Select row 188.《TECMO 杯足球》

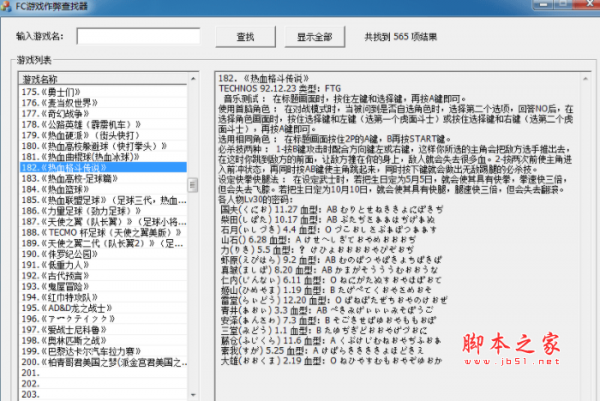click(103, 232)
